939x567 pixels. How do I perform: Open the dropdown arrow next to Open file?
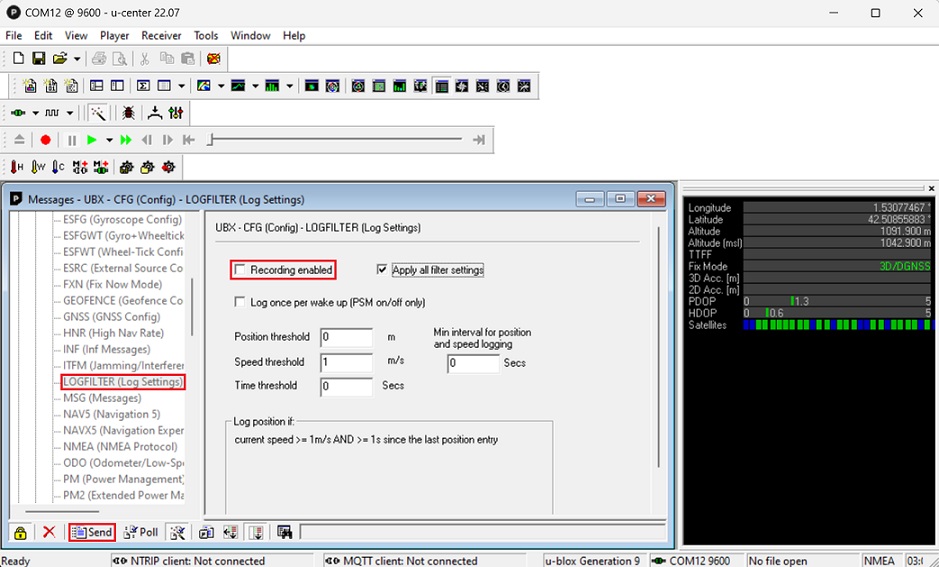point(77,59)
